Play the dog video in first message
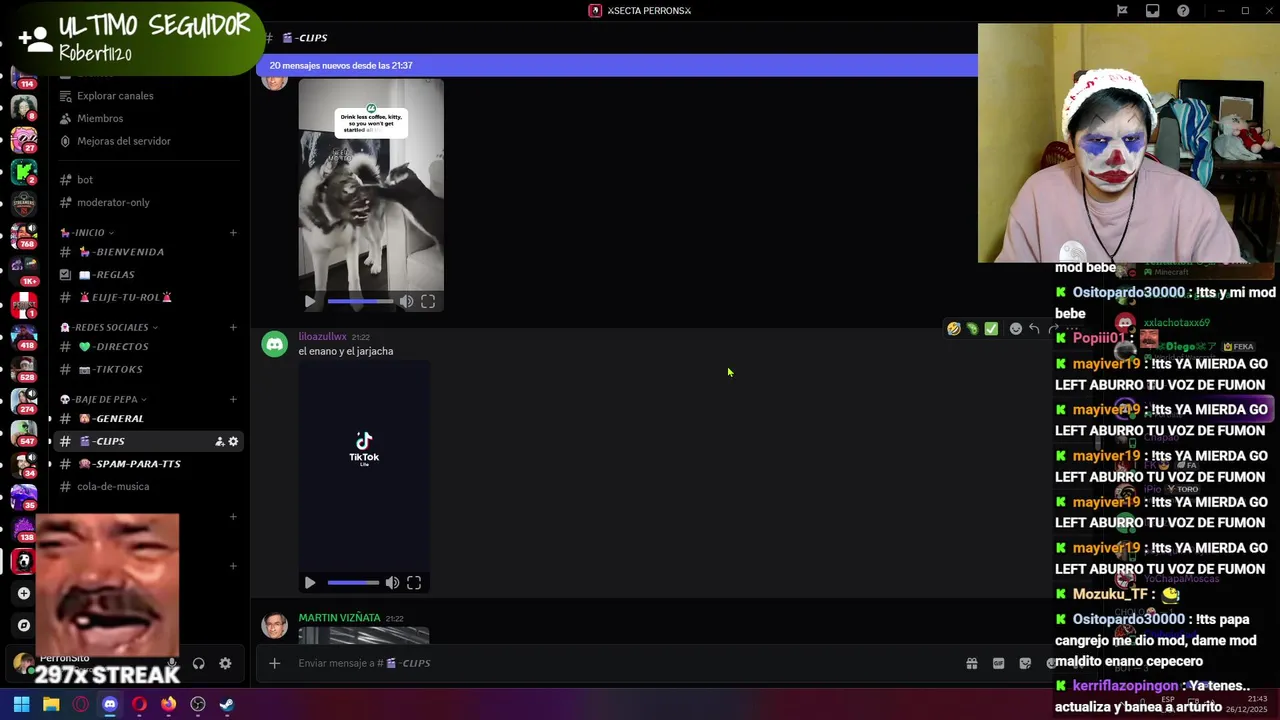The width and height of the screenshot is (1280, 720). tap(310, 301)
